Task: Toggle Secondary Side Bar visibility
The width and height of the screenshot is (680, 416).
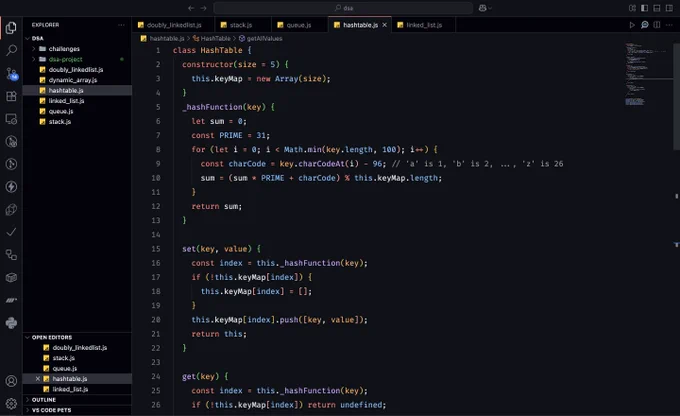Action: click(669, 8)
